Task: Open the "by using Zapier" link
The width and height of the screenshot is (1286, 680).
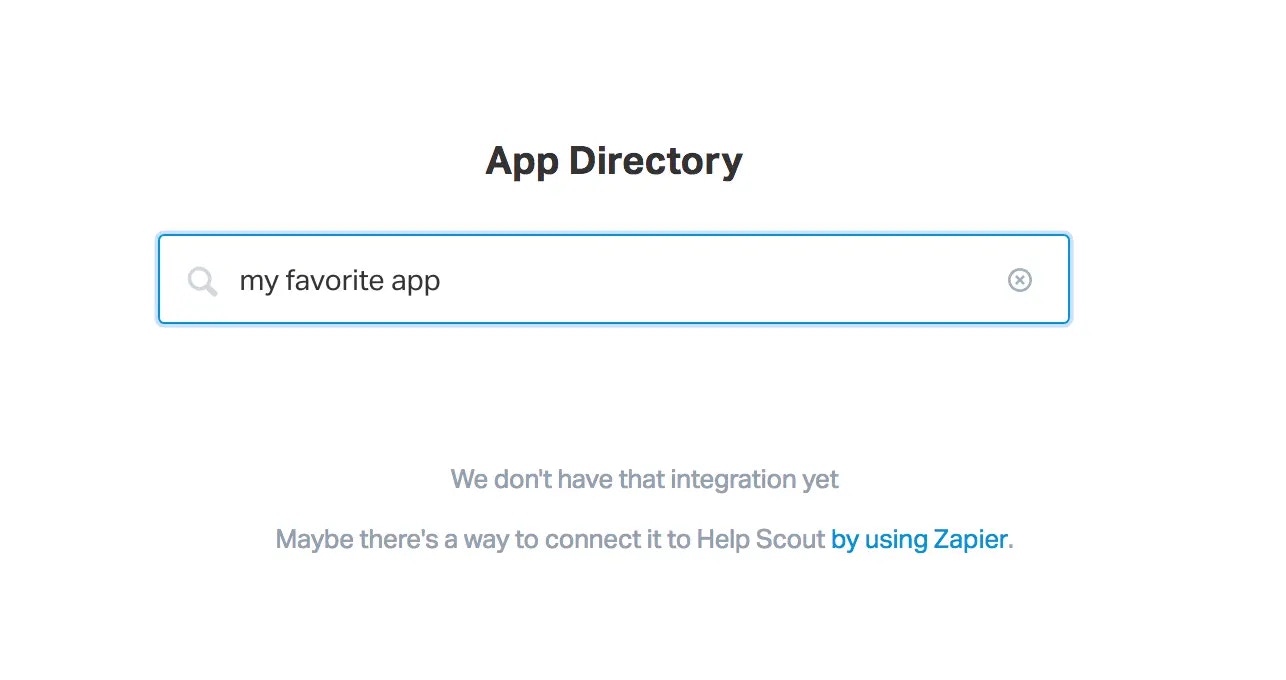Action: click(919, 540)
